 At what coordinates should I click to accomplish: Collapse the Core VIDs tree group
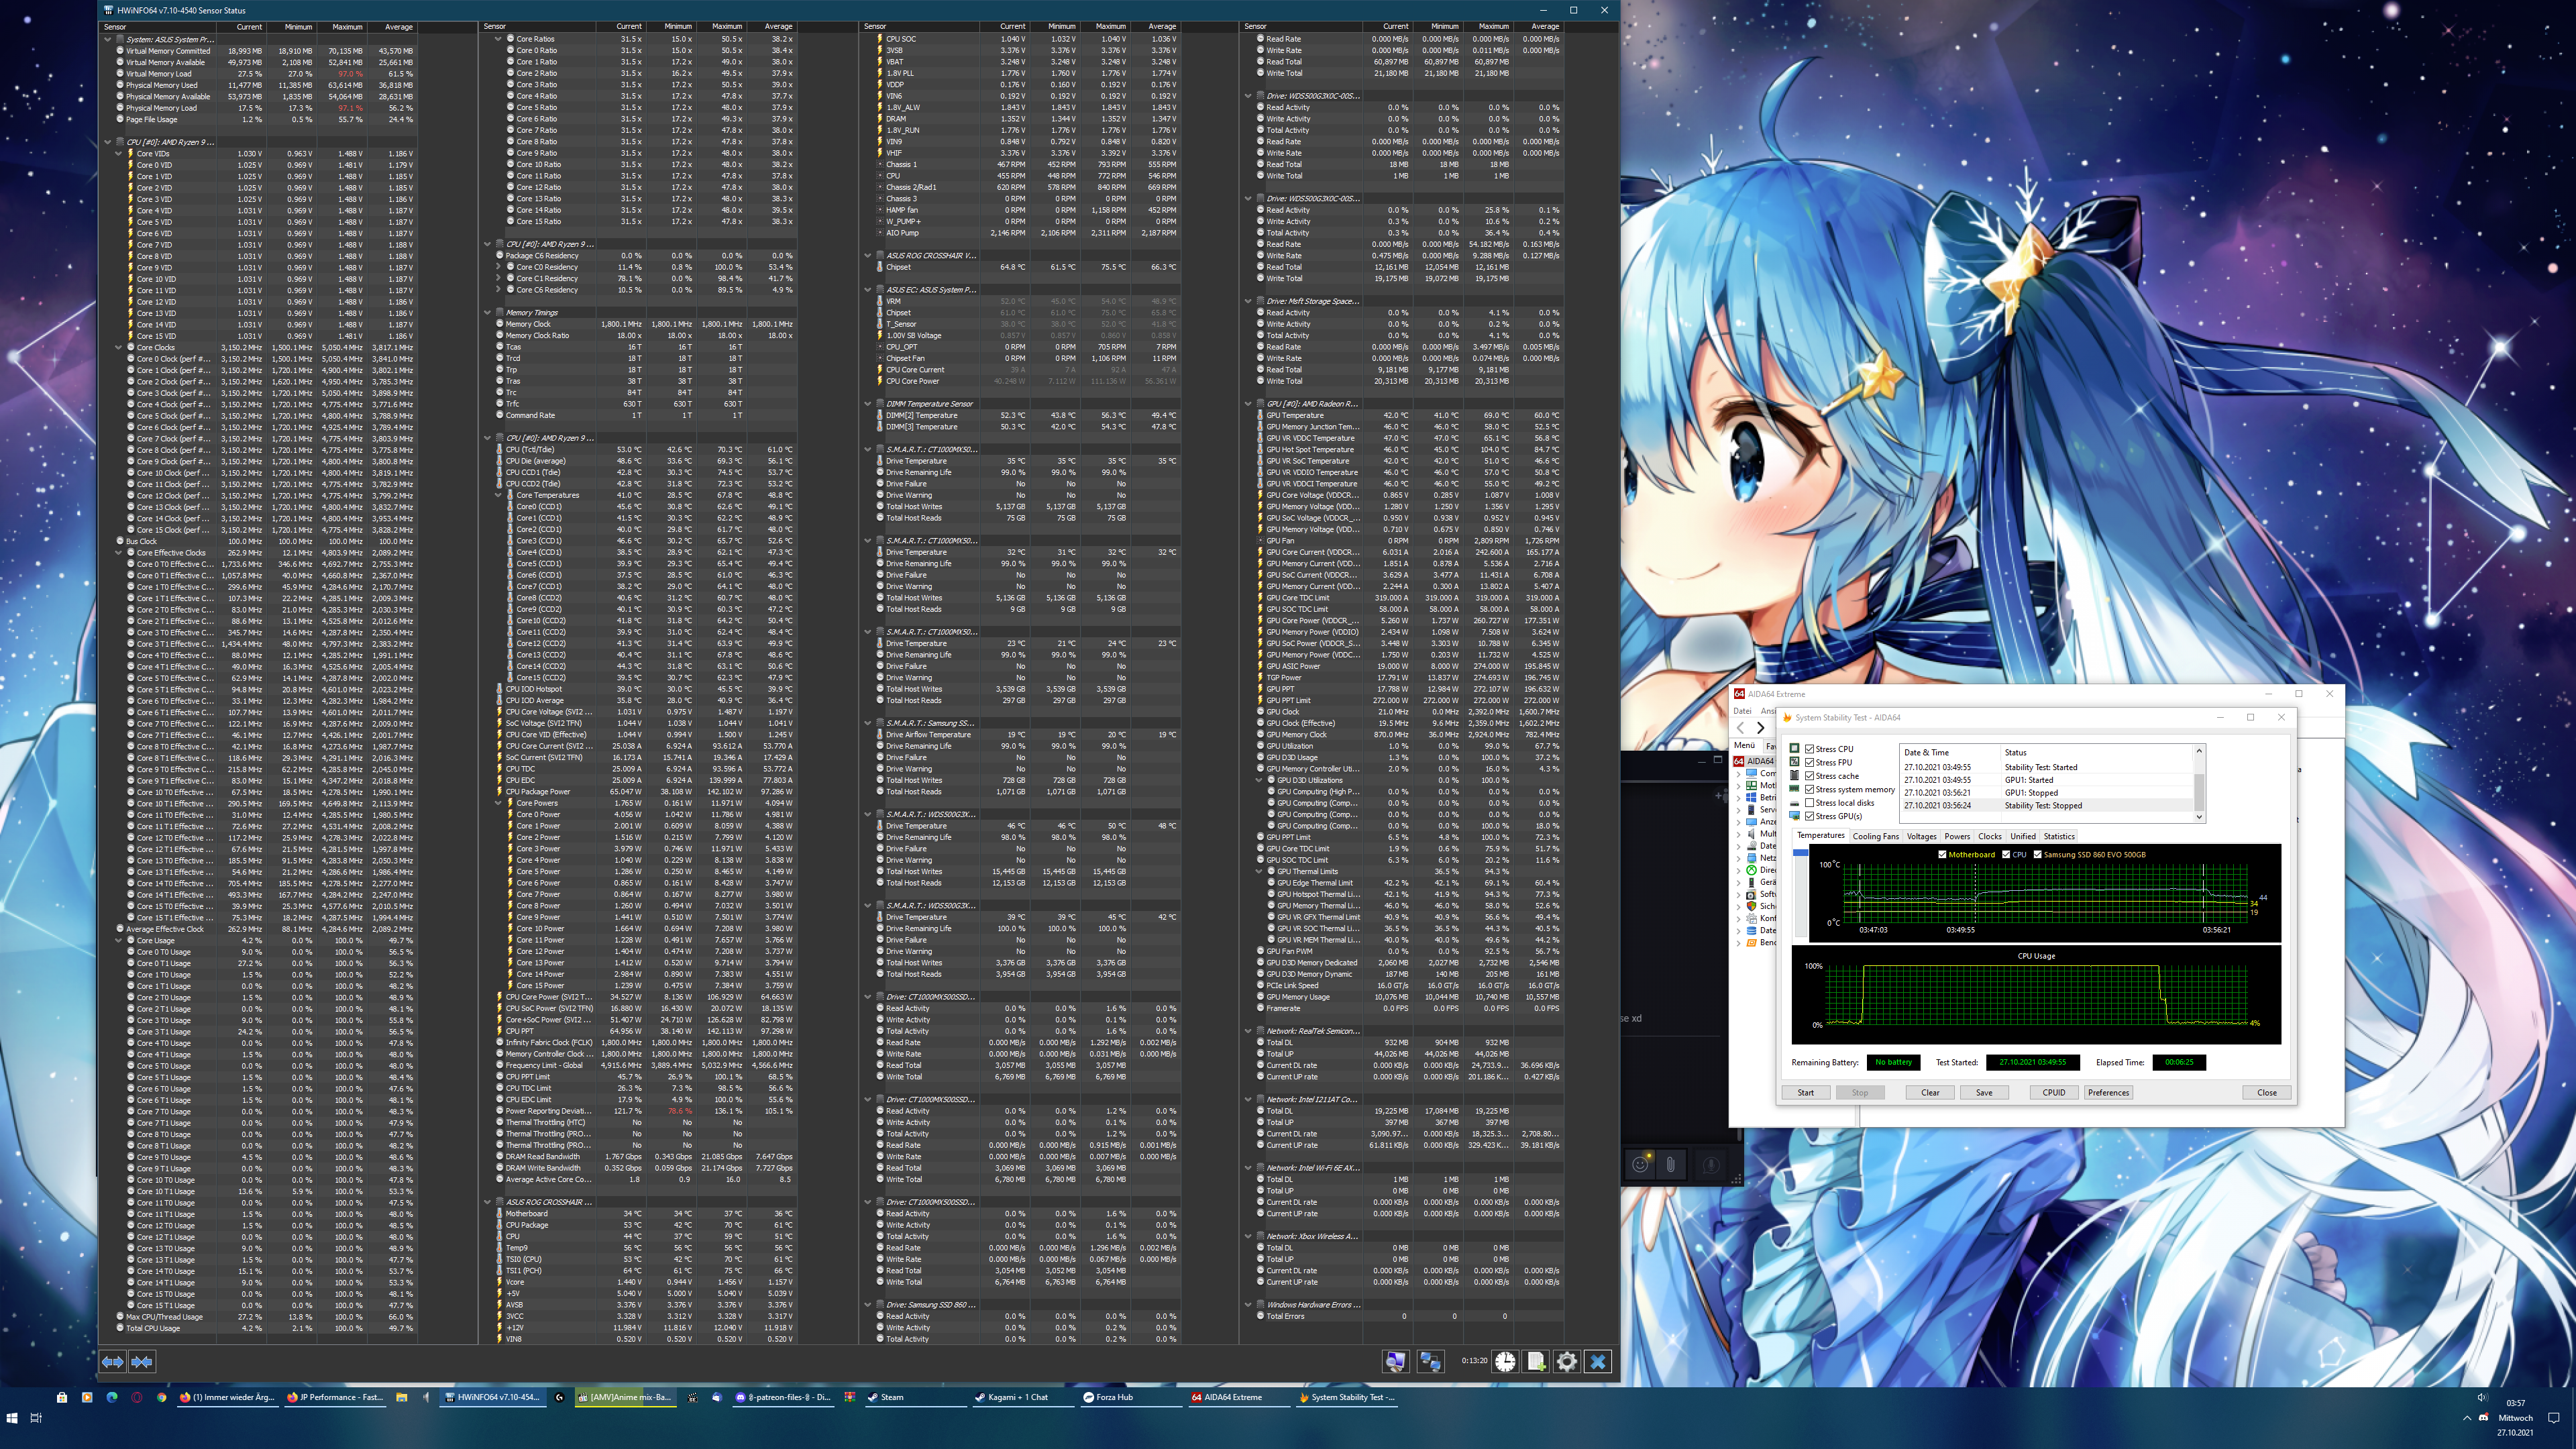[x=119, y=153]
